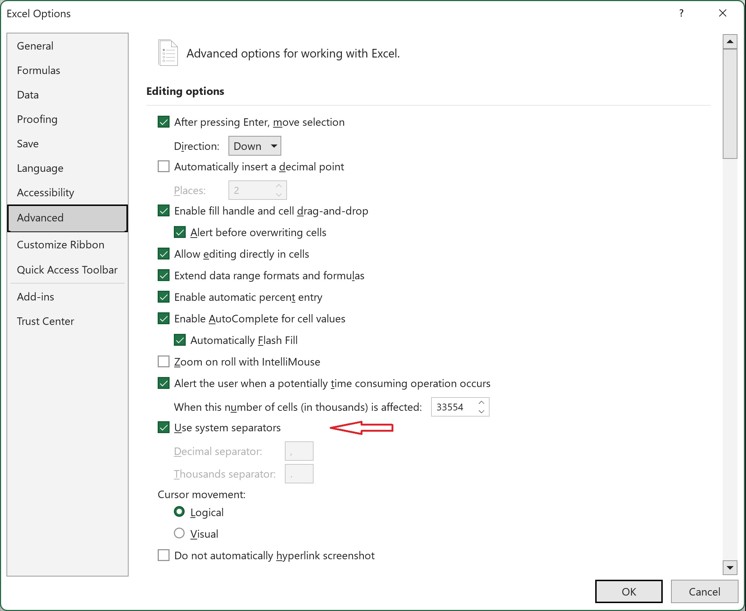Screen dimensions: 746x611
Task: Open Help with the question mark button
Action: [x=681, y=13]
